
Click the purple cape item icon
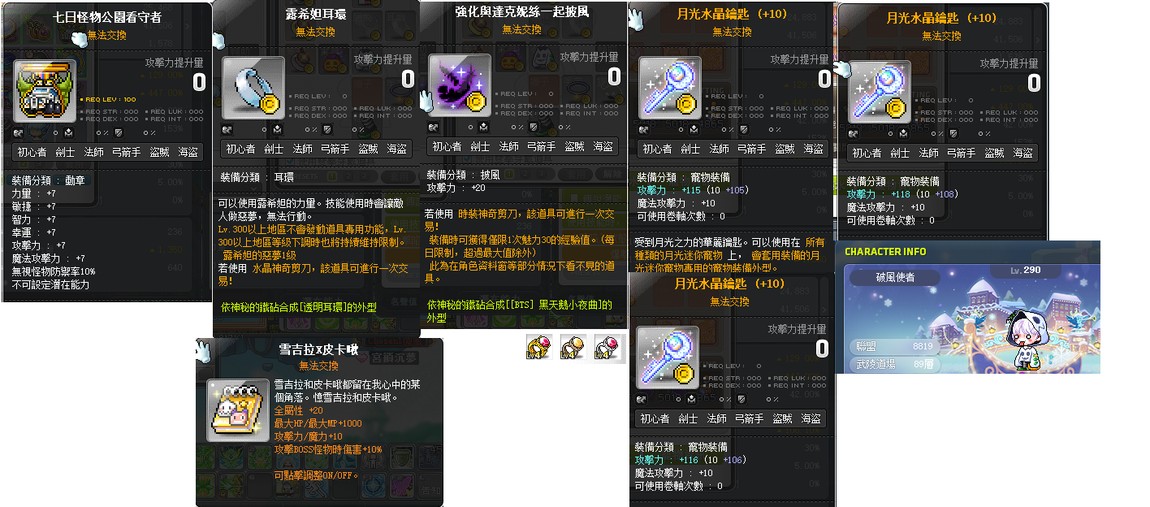459,85
